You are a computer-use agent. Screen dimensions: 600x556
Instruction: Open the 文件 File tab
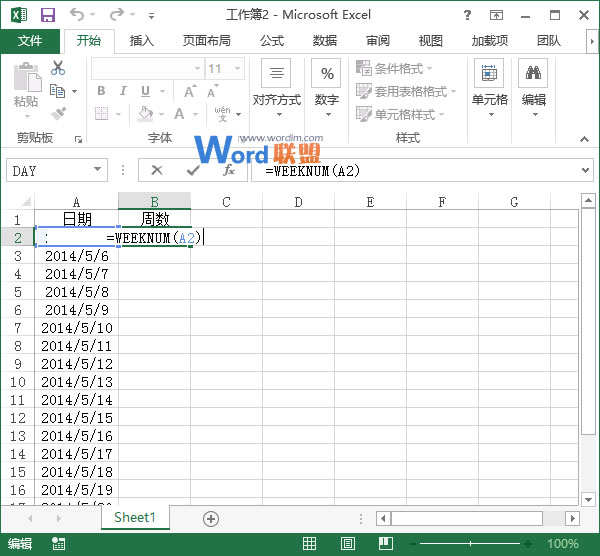[30, 41]
